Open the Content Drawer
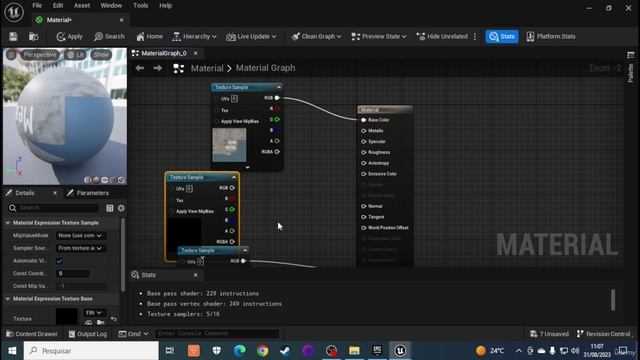This screenshot has width=640, height=360. click(x=32, y=334)
